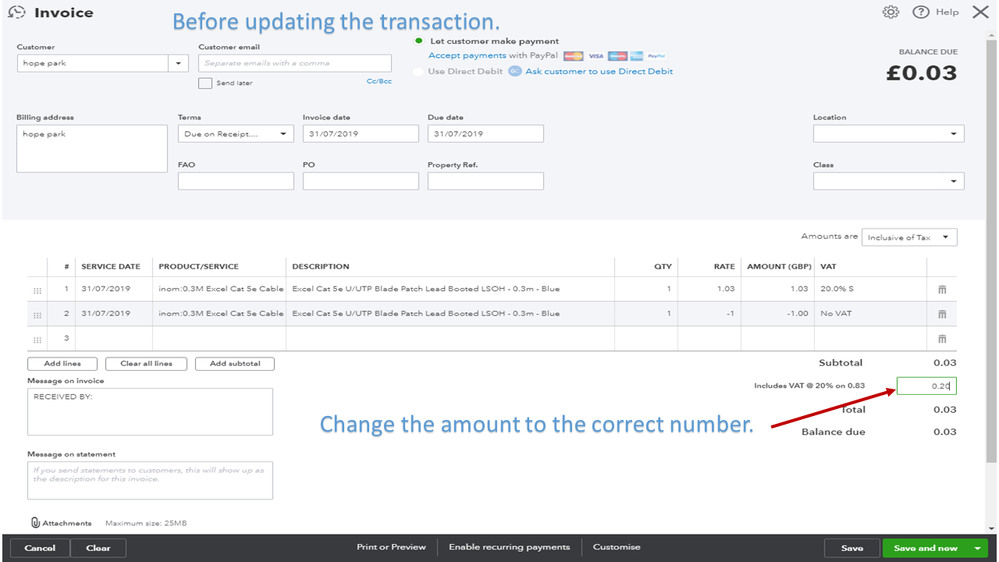Viewport: 999px width, 562px height.
Task: Click the No VAT cell in line 2
Action: coord(870,313)
